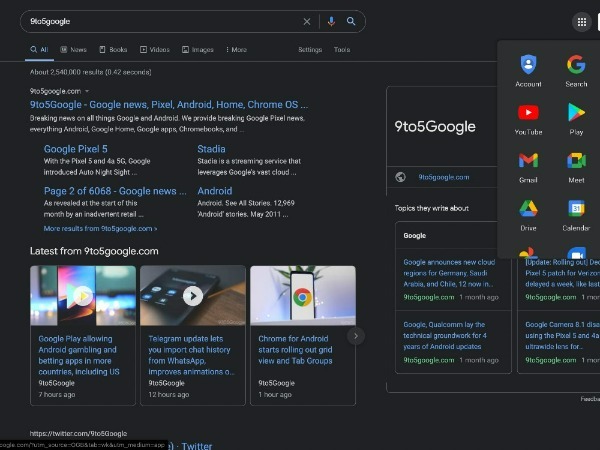This screenshot has height=450, width=600.
Task: Expand the More search filters menu
Action: tap(236, 49)
